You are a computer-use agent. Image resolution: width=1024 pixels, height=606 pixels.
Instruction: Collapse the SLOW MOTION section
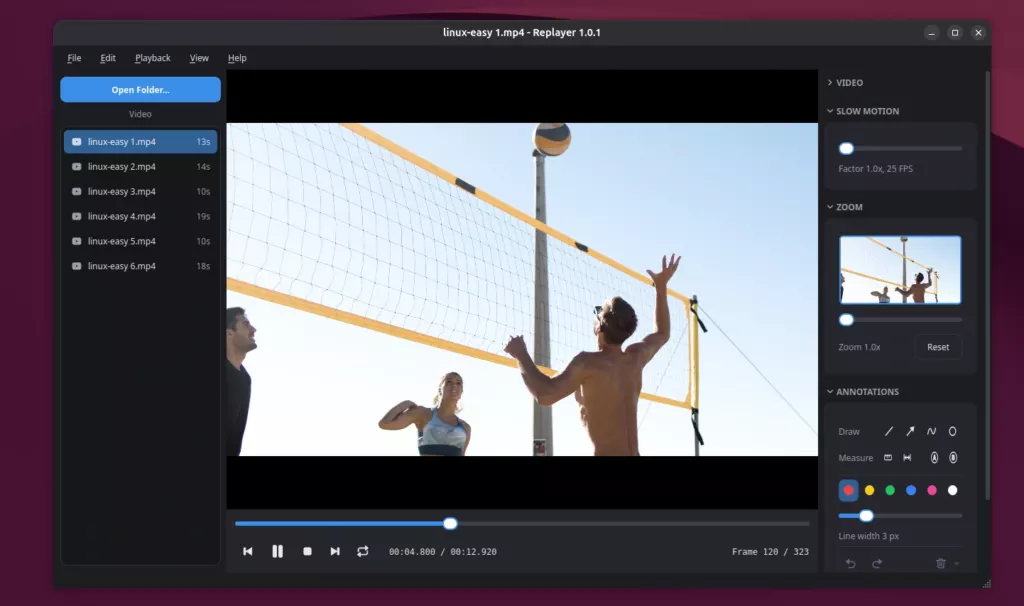pos(863,112)
